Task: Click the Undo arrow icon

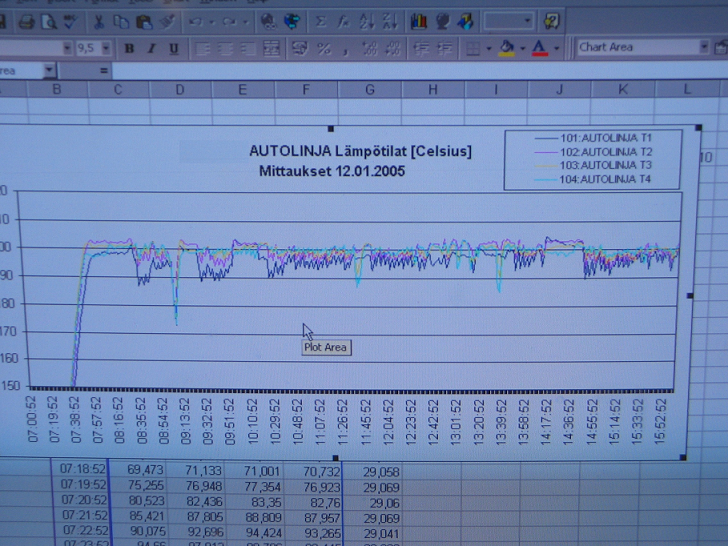Action: (196, 21)
